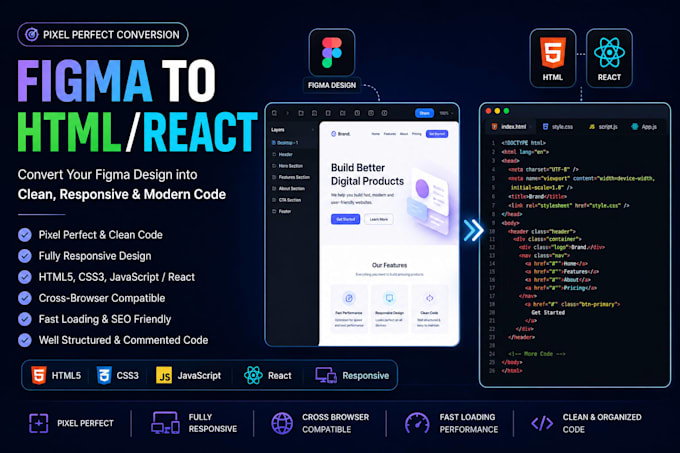Click the Our Features heading in mockup
The height and width of the screenshot is (453, 680).
(389, 265)
